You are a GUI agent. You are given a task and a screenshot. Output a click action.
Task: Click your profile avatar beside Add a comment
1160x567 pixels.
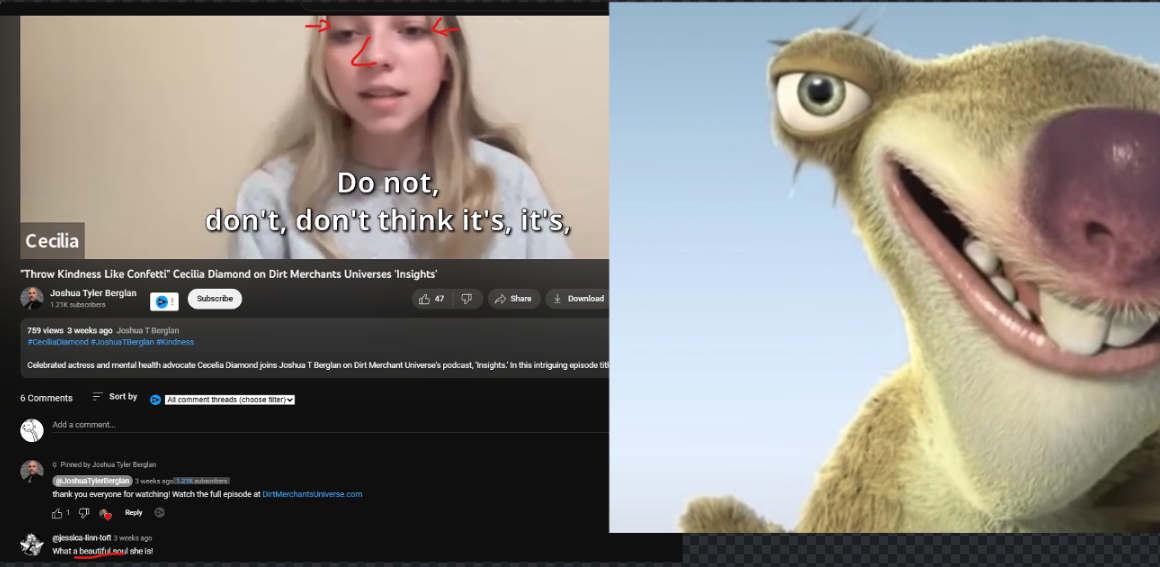tap(32, 430)
